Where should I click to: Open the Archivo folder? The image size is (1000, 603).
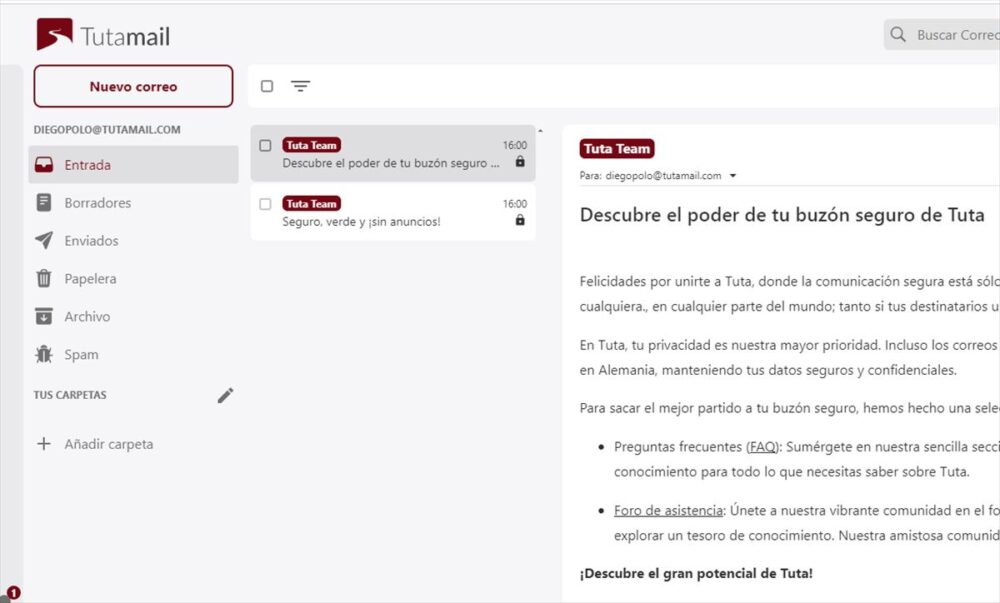tap(133, 316)
